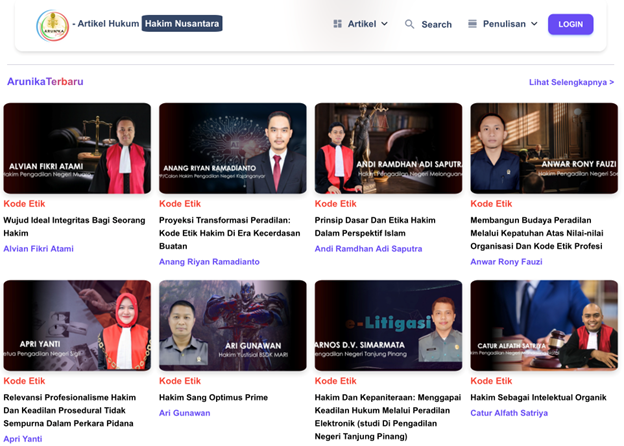Expand the Artikel dropdown chevron
Screen dimensions: 624x446
pyautogui.click(x=385, y=24)
